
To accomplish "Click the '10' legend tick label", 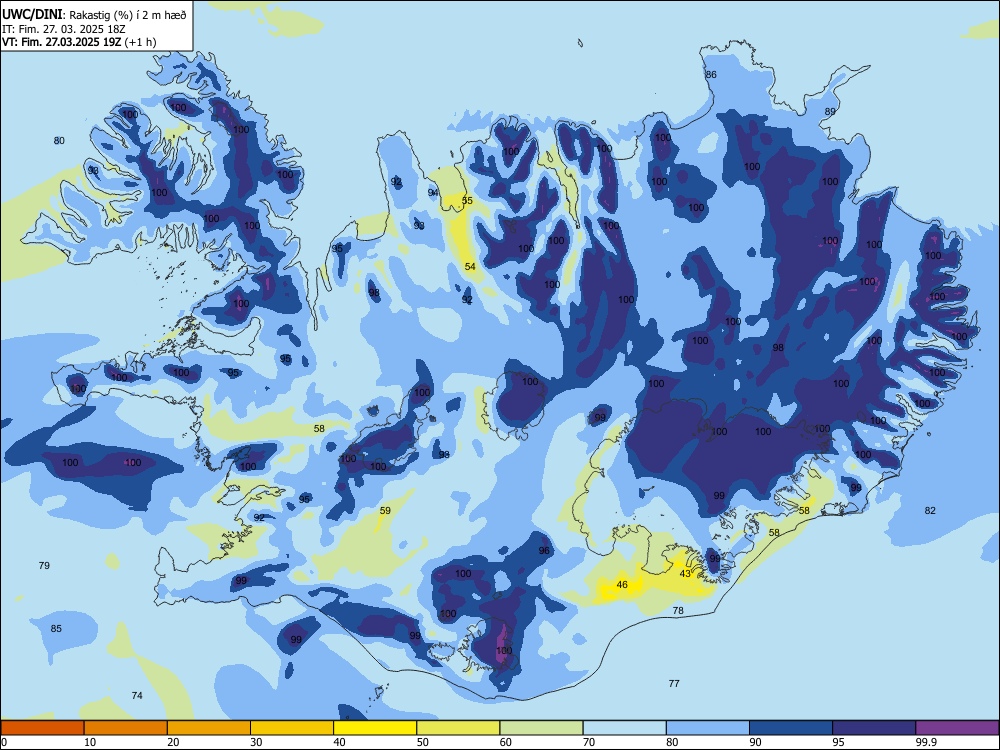I will click(x=90, y=742).
